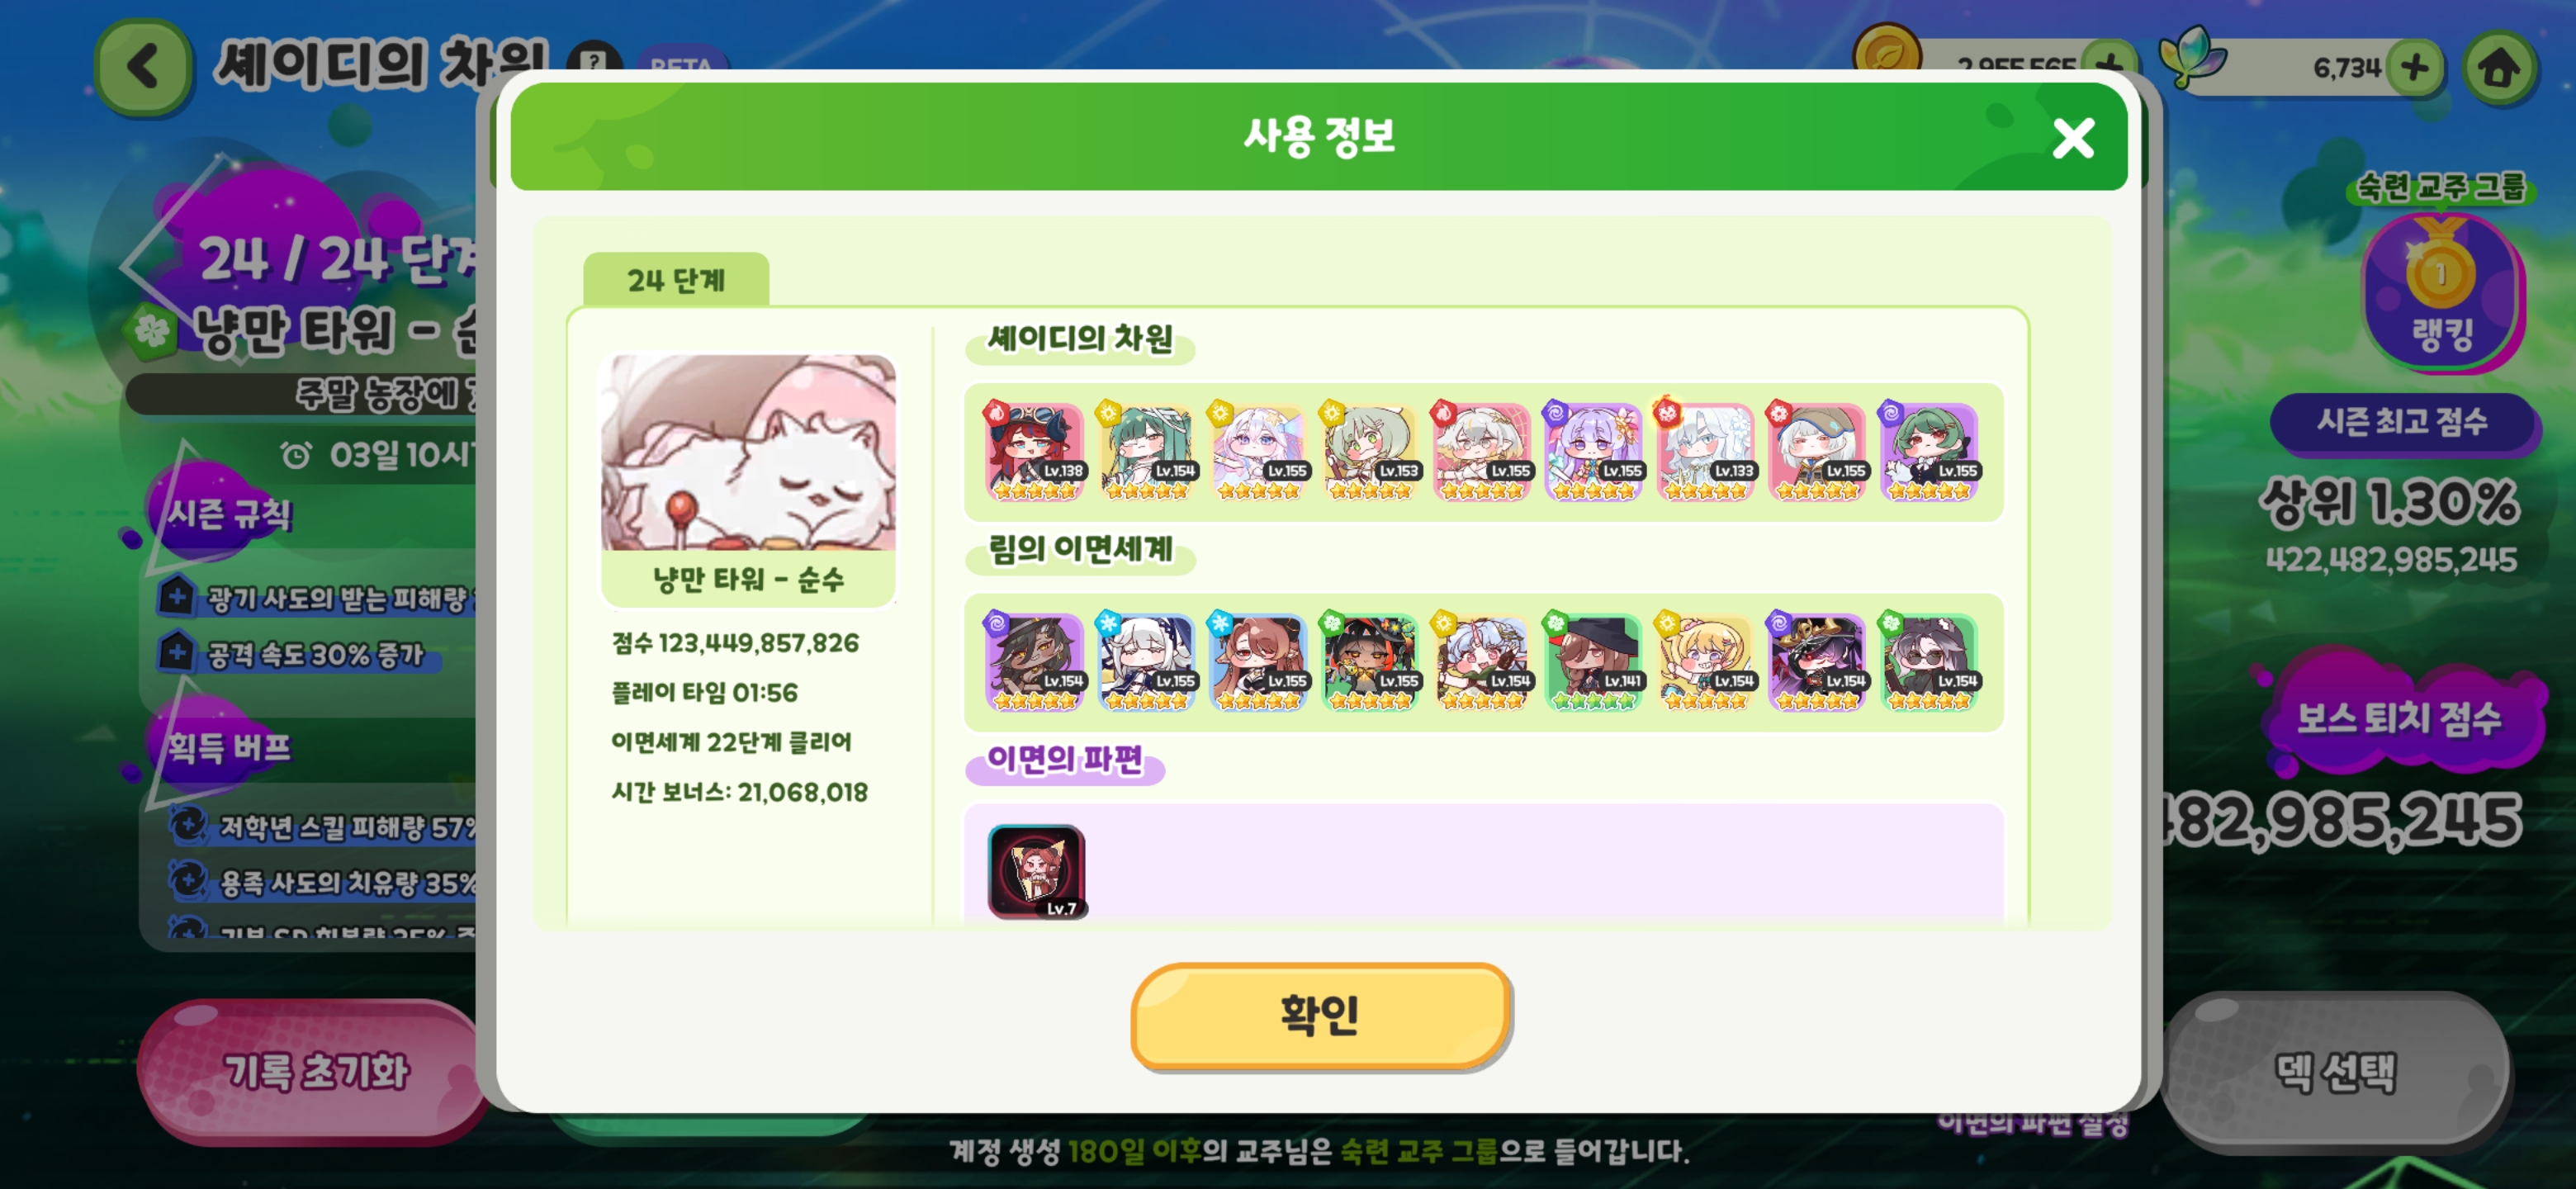Select the Lv.138 red-haired character portrait
The width and height of the screenshot is (2576, 1189).
point(1035,451)
